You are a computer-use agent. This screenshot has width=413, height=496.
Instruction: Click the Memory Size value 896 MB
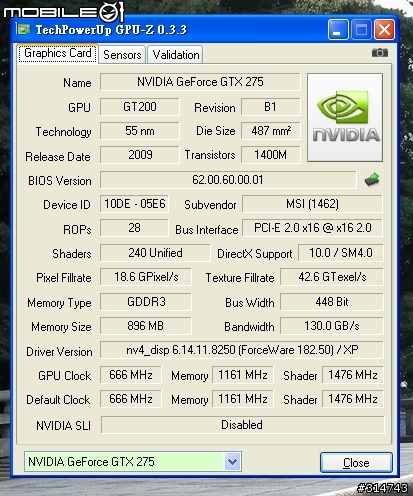146,326
